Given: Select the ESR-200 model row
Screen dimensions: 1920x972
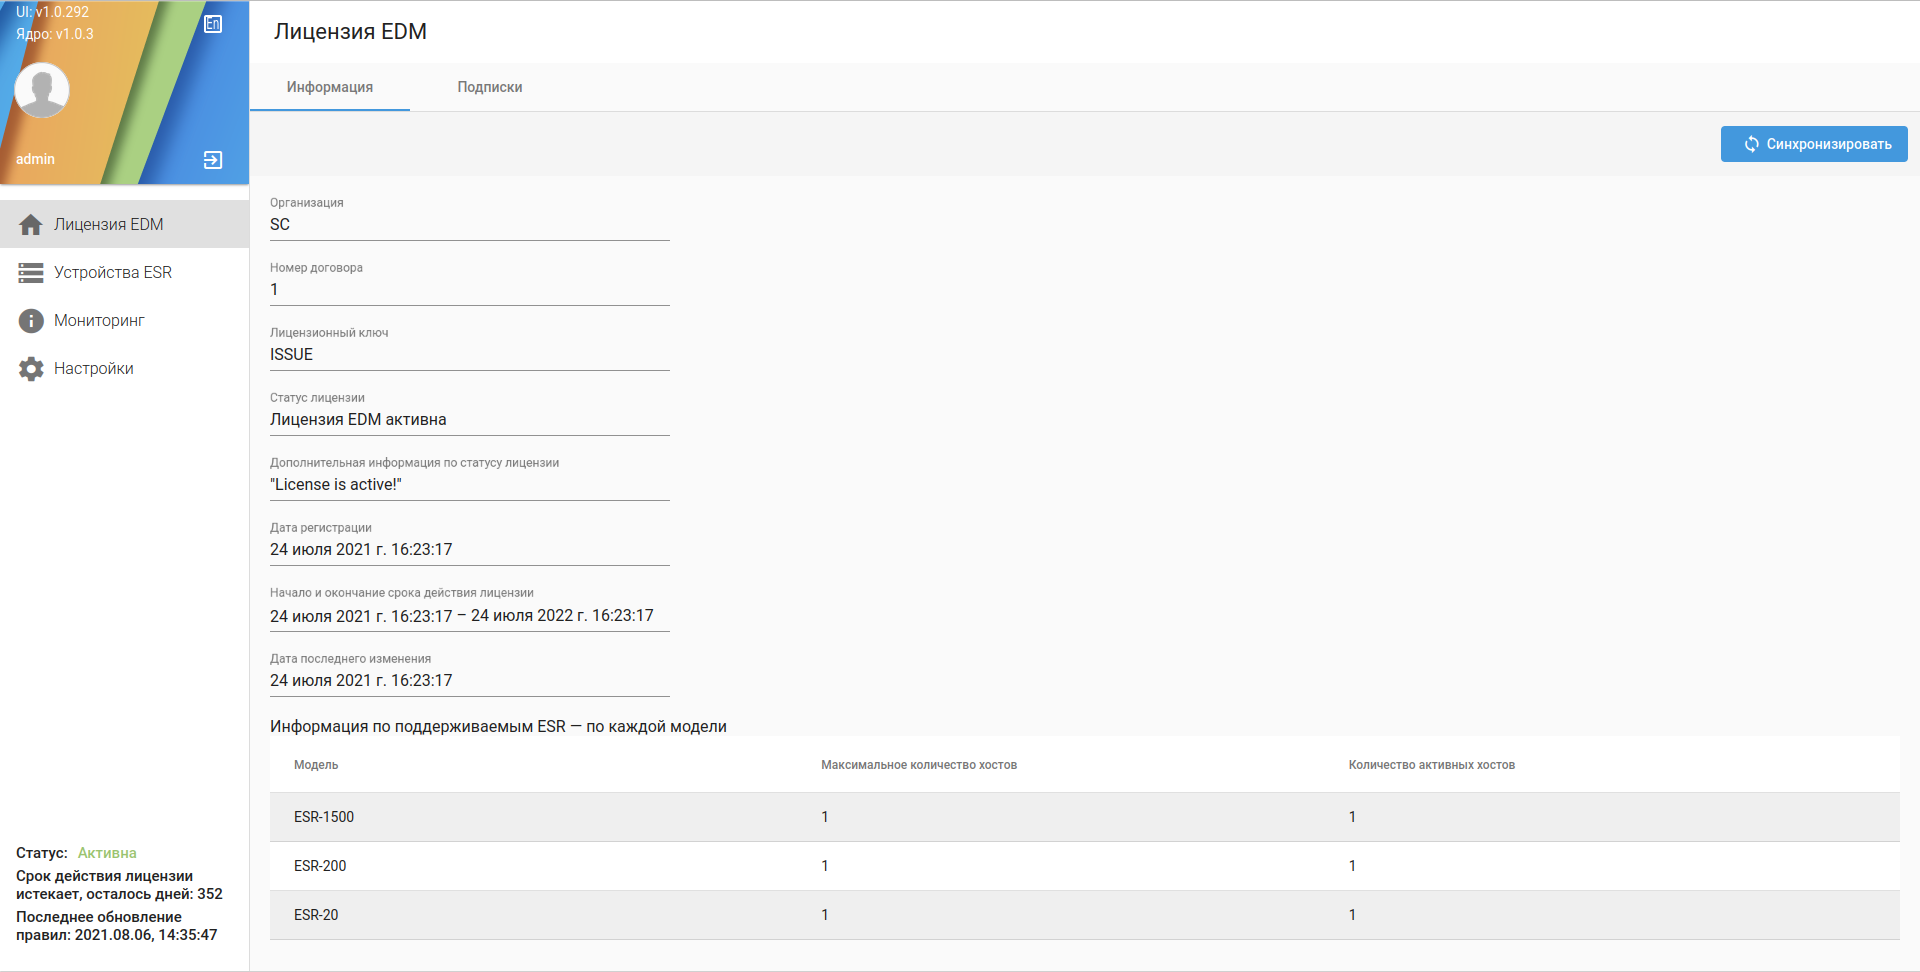Looking at the screenshot, I should tap(1084, 866).
